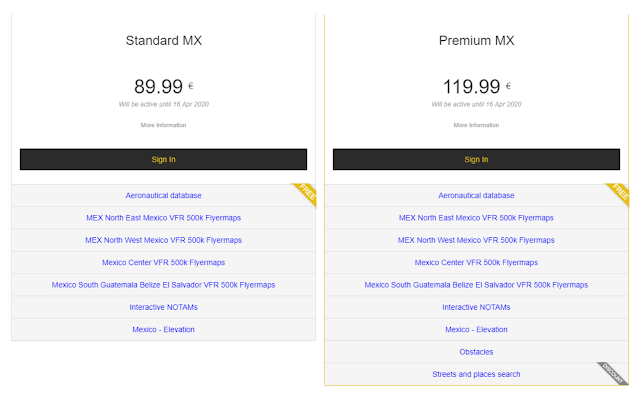Click the DISCOUNT ribbon on Premium MX
This screenshot has width=640, height=415.
[614, 372]
